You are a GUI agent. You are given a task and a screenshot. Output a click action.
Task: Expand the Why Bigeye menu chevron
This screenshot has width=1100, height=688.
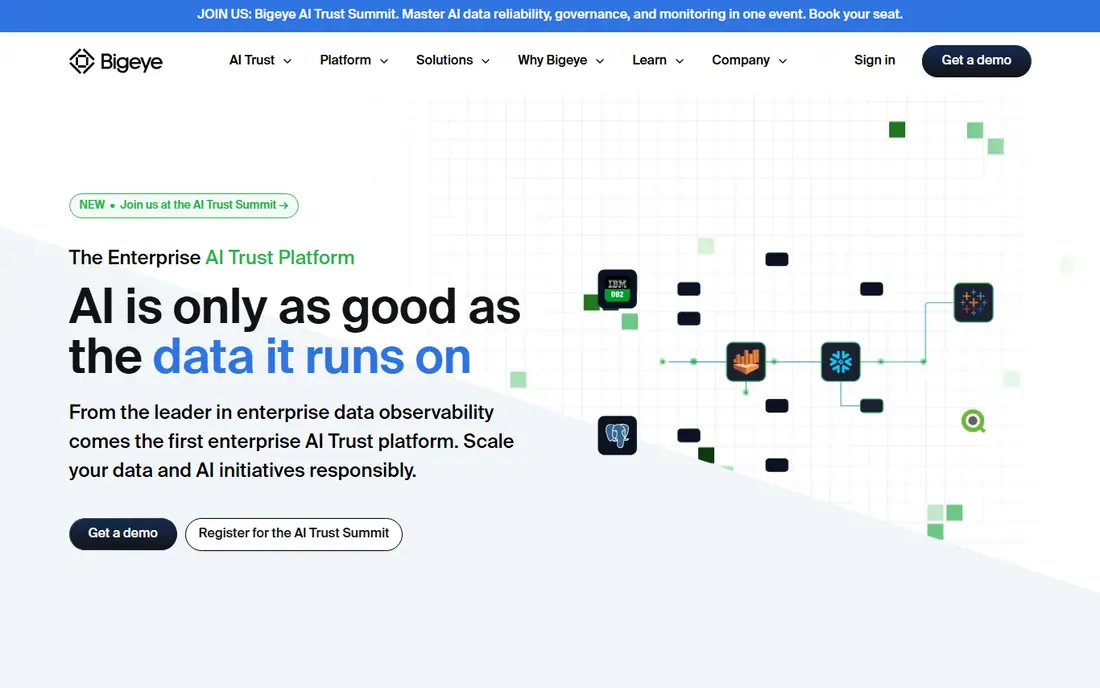coord(600,61)
